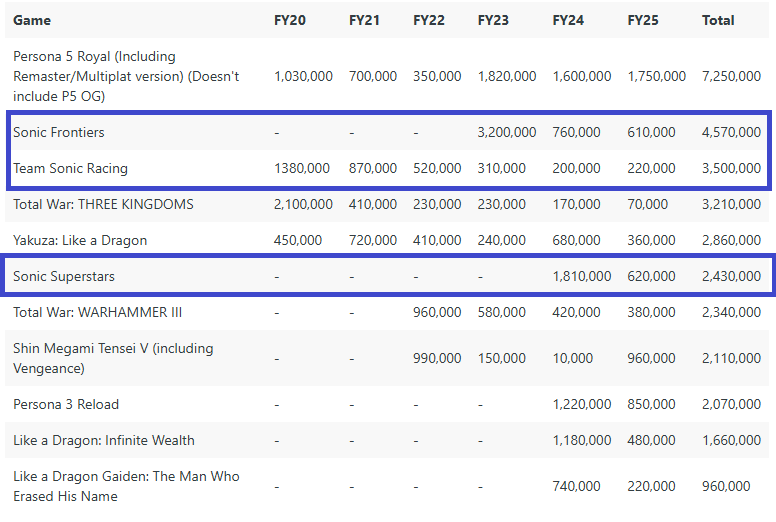Select Total War: WARHAMMER III game name
The width and height of the screenshot is (776, 522).
tap(97, 312)
